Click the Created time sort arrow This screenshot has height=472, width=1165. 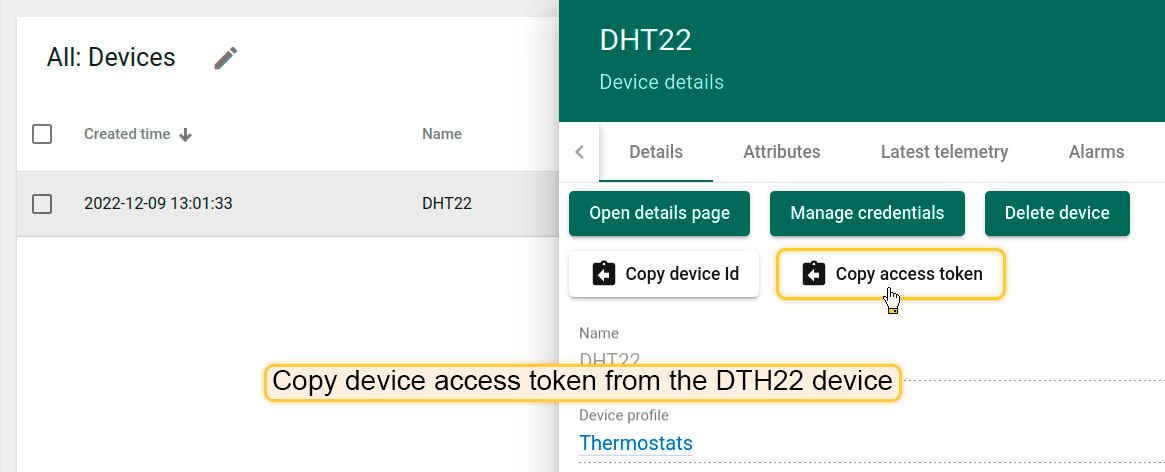point(185,135)
